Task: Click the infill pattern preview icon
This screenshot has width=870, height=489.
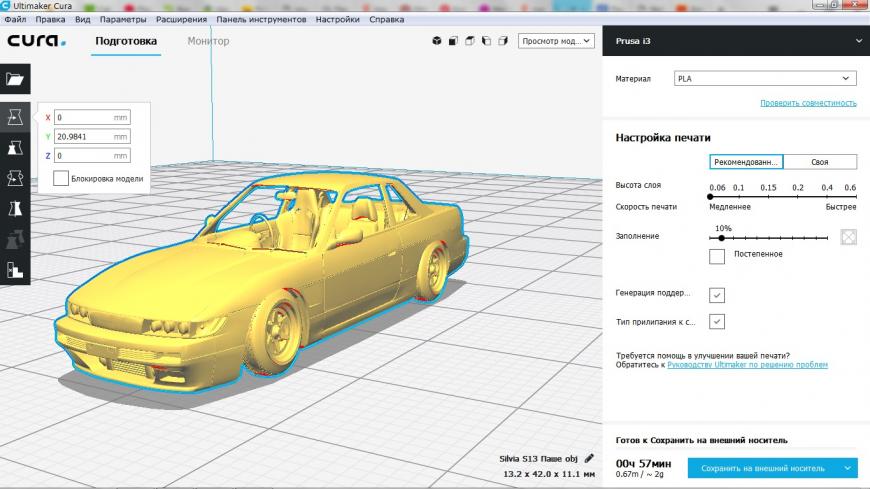Action: 848,237
